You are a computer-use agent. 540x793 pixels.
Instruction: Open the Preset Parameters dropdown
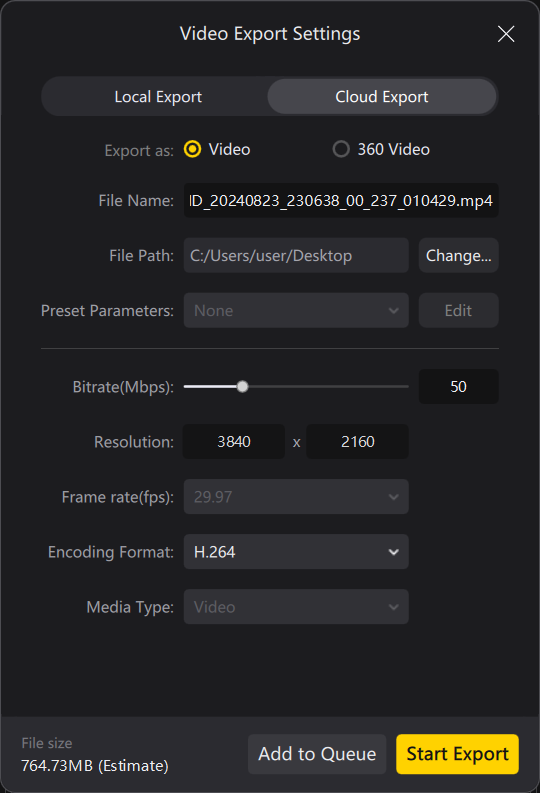pos(296,311)
